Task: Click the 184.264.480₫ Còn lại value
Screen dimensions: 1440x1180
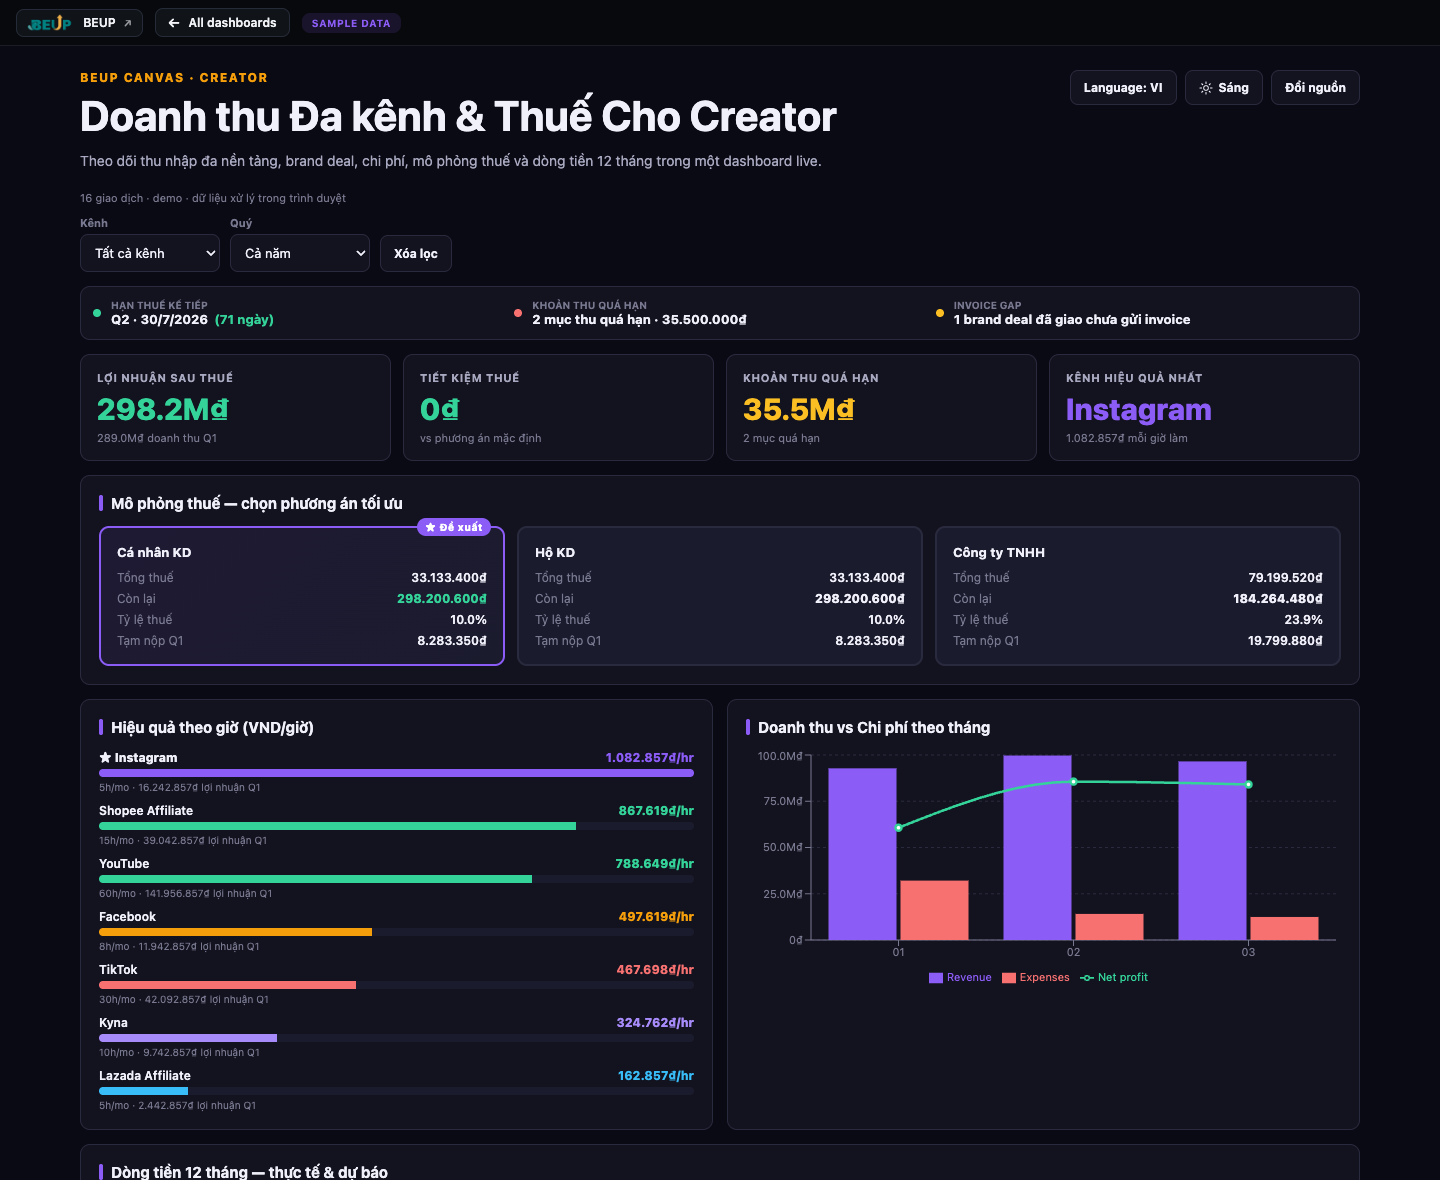Action: [x=1278, y=599]
